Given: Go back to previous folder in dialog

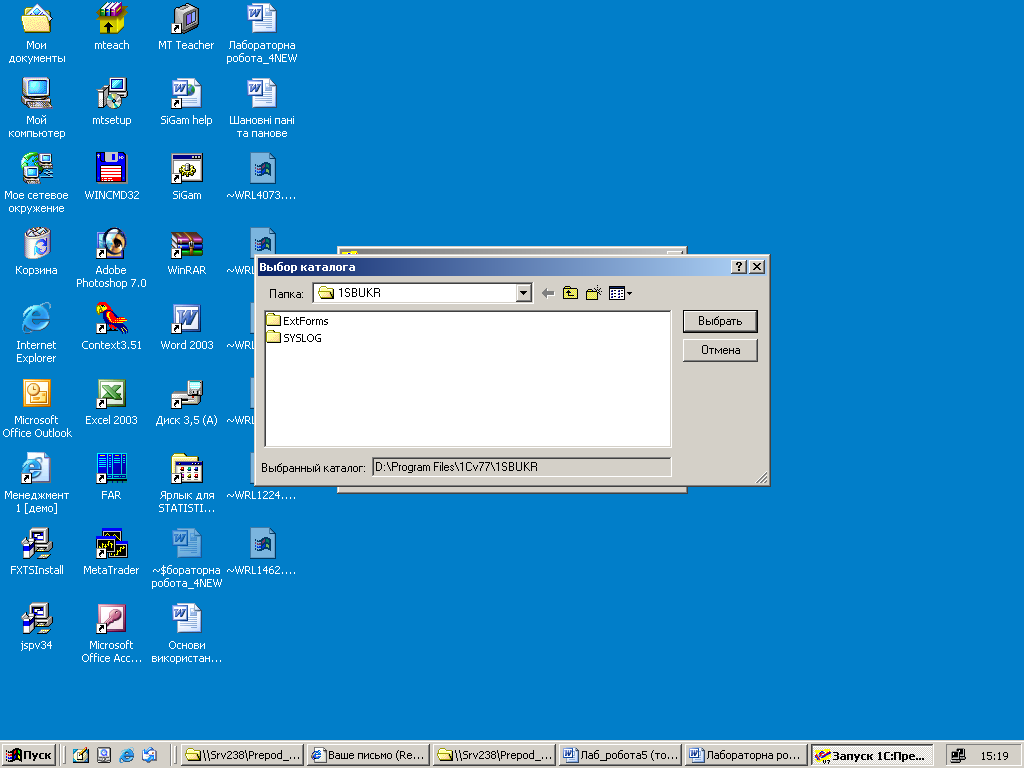Looking at the screenshot, I should point(549,293).
